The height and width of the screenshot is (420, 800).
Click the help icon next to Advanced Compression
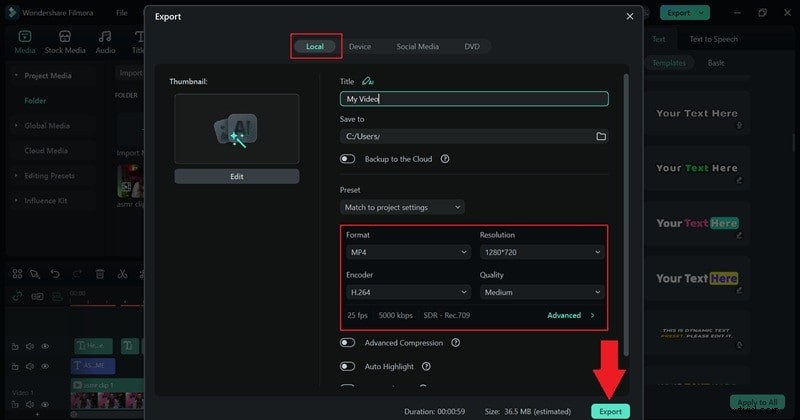click(456, 342)
